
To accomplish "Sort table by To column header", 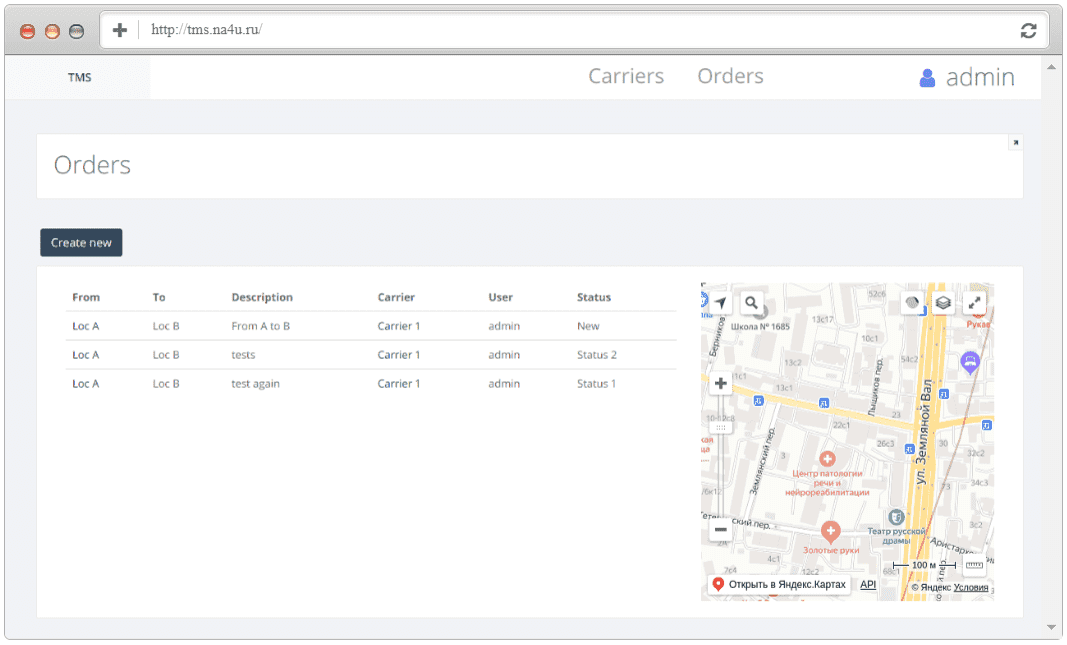I will (159, 297).
